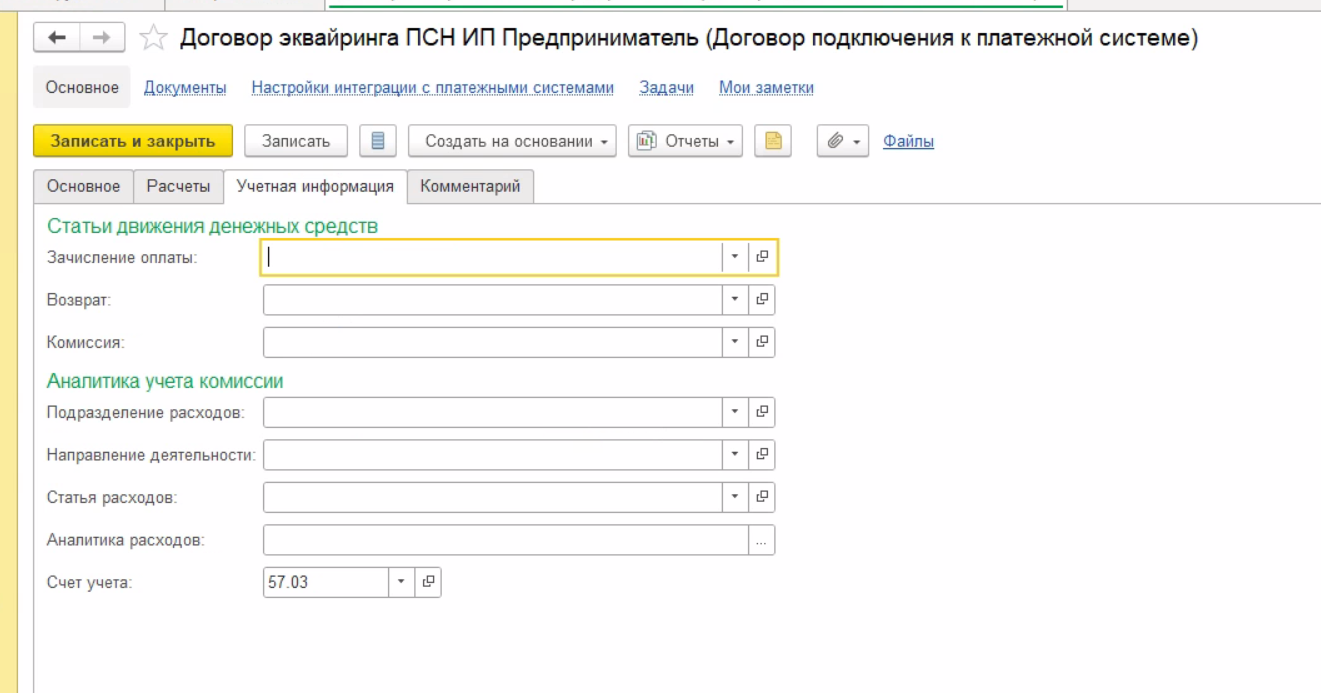
Task: Click the back navigation arrow
Action: point(58,38)
